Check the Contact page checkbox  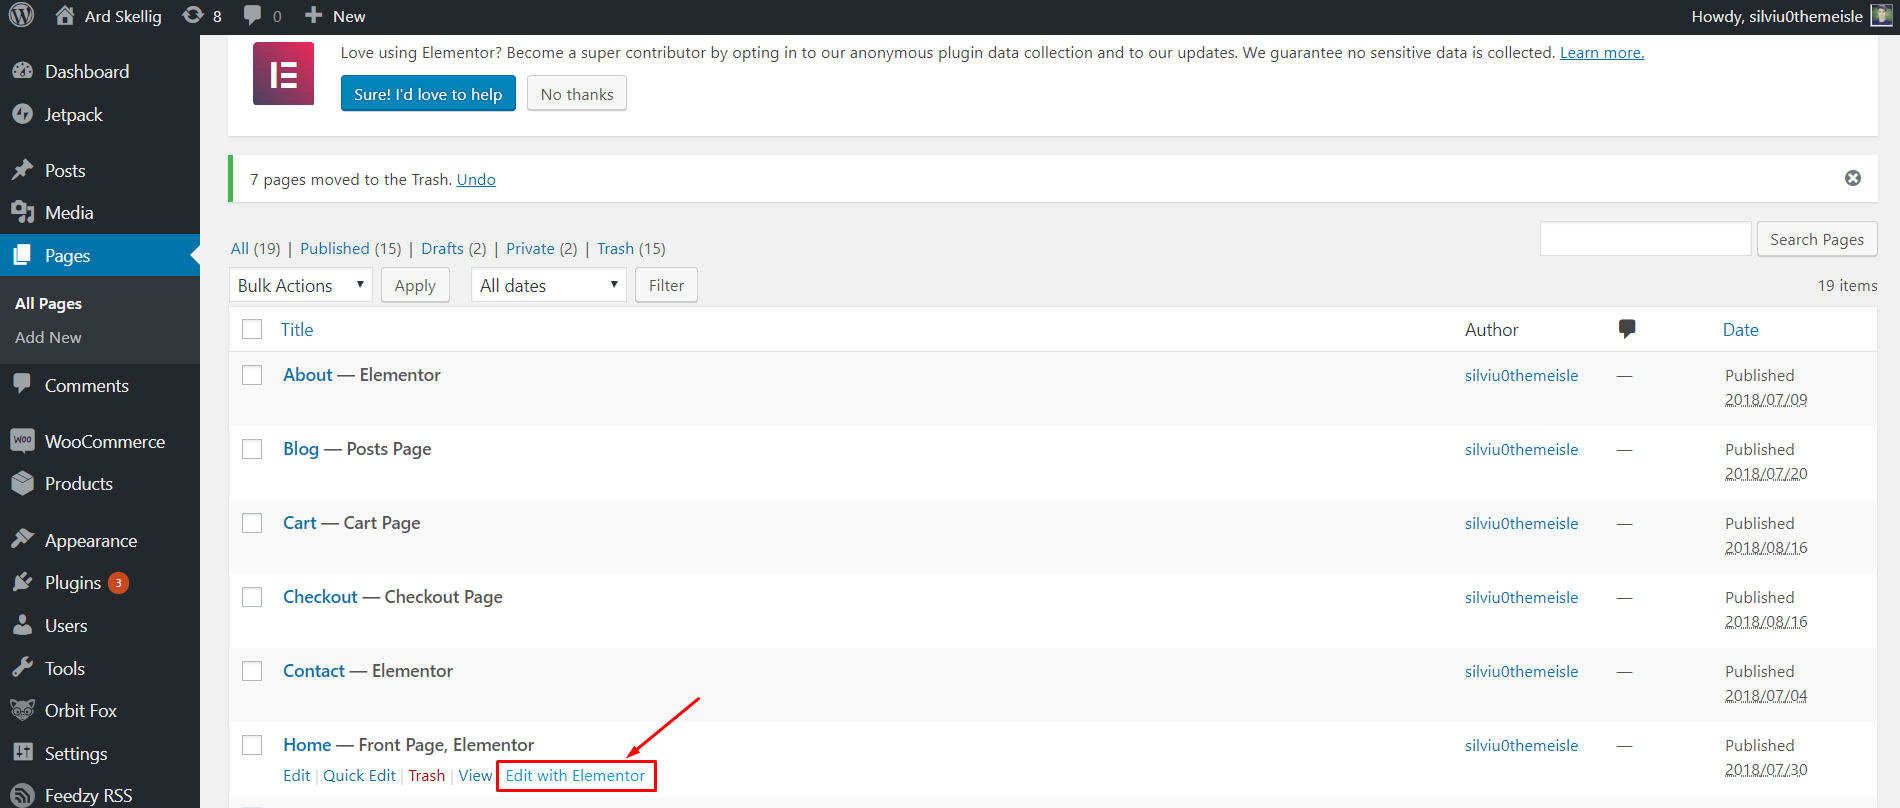tap(252, 671)
